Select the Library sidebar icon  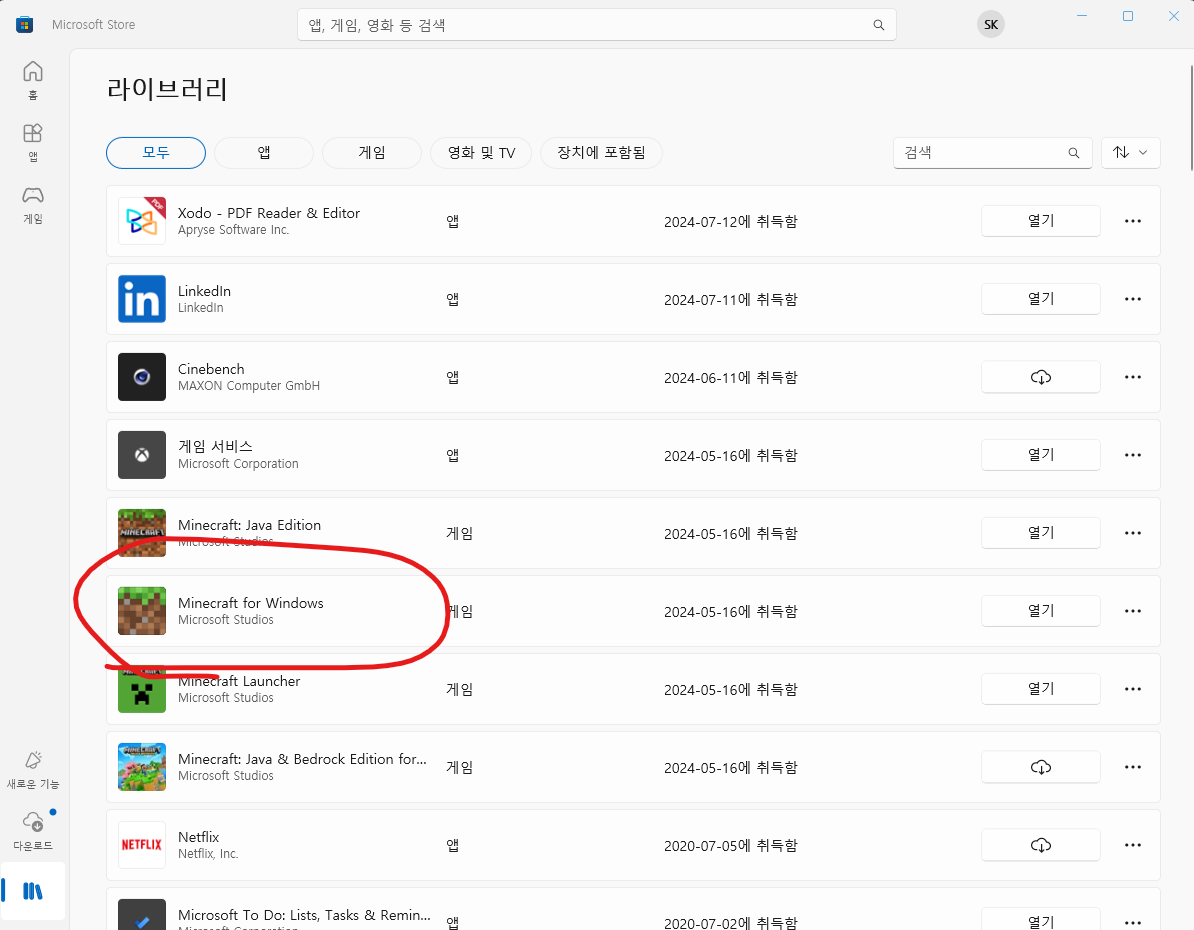point(33,890)
